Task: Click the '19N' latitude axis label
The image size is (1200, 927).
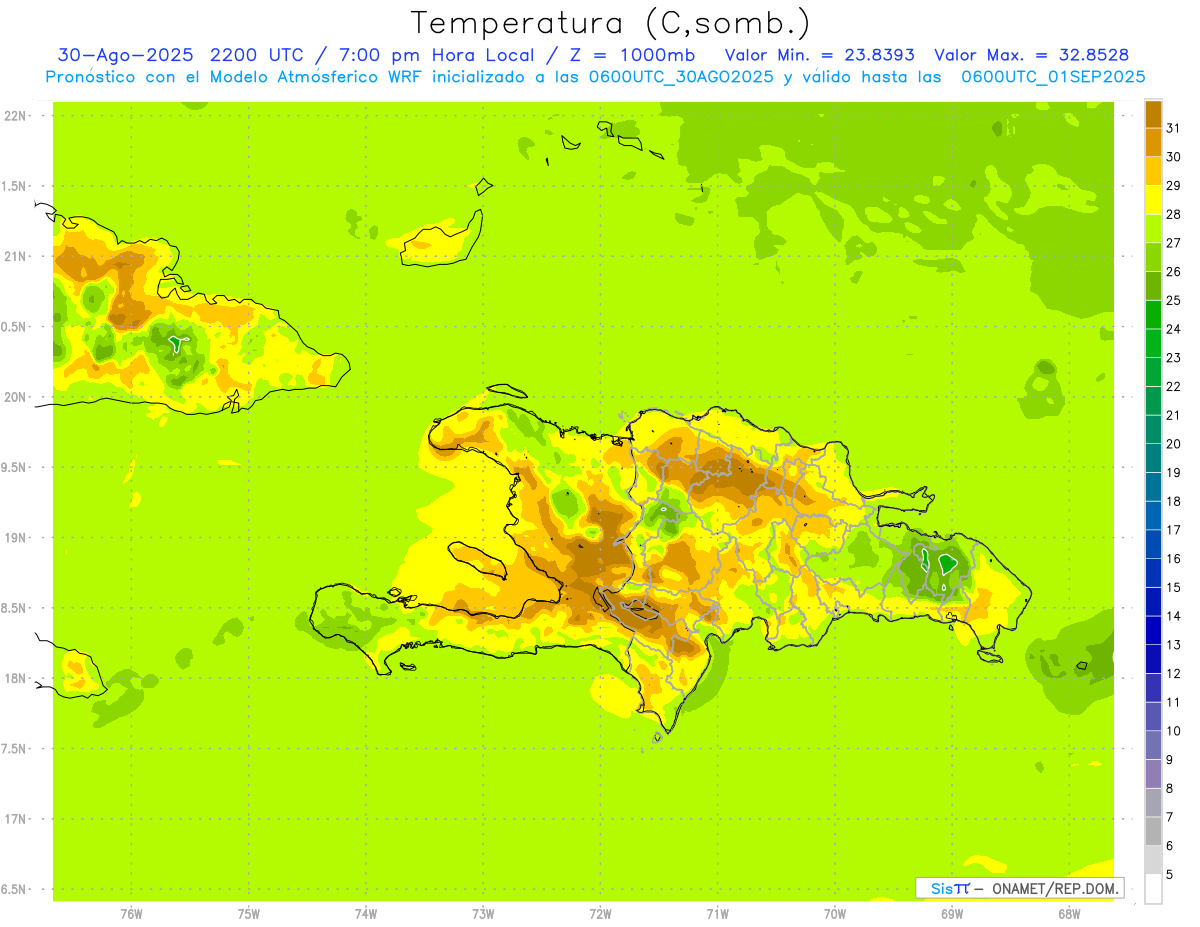Action: pyautogui.click(x=16, y=537)
